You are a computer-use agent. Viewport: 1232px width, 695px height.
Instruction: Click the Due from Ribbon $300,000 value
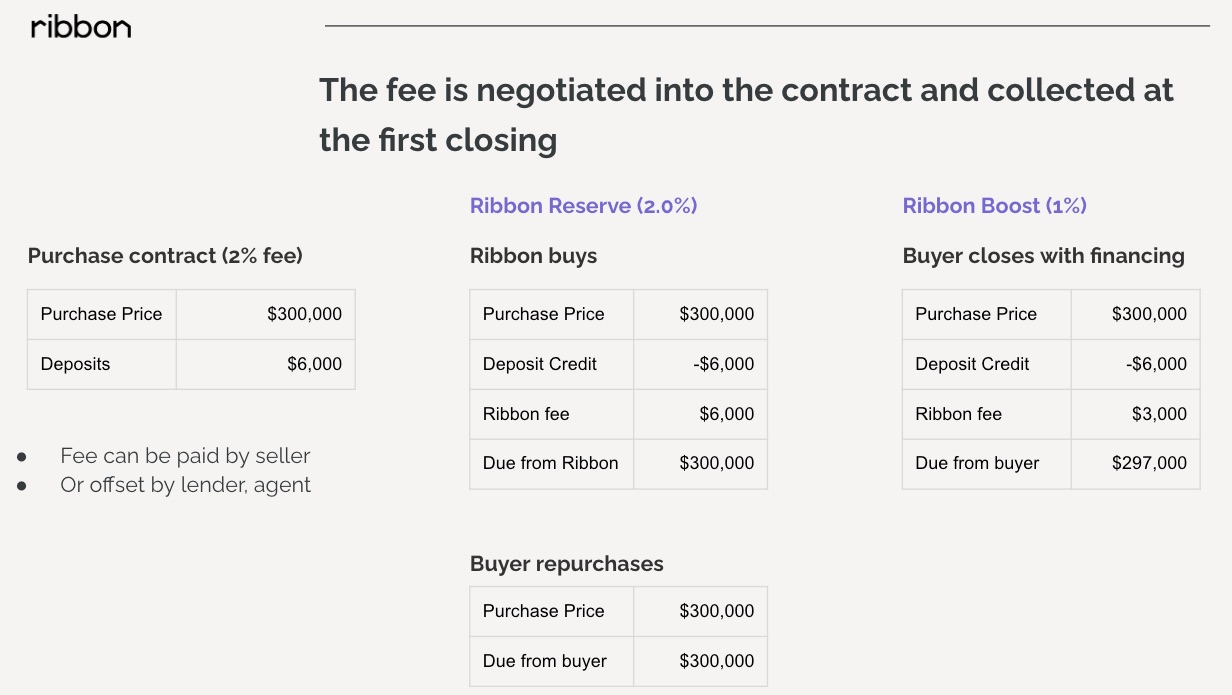point(701,464)
